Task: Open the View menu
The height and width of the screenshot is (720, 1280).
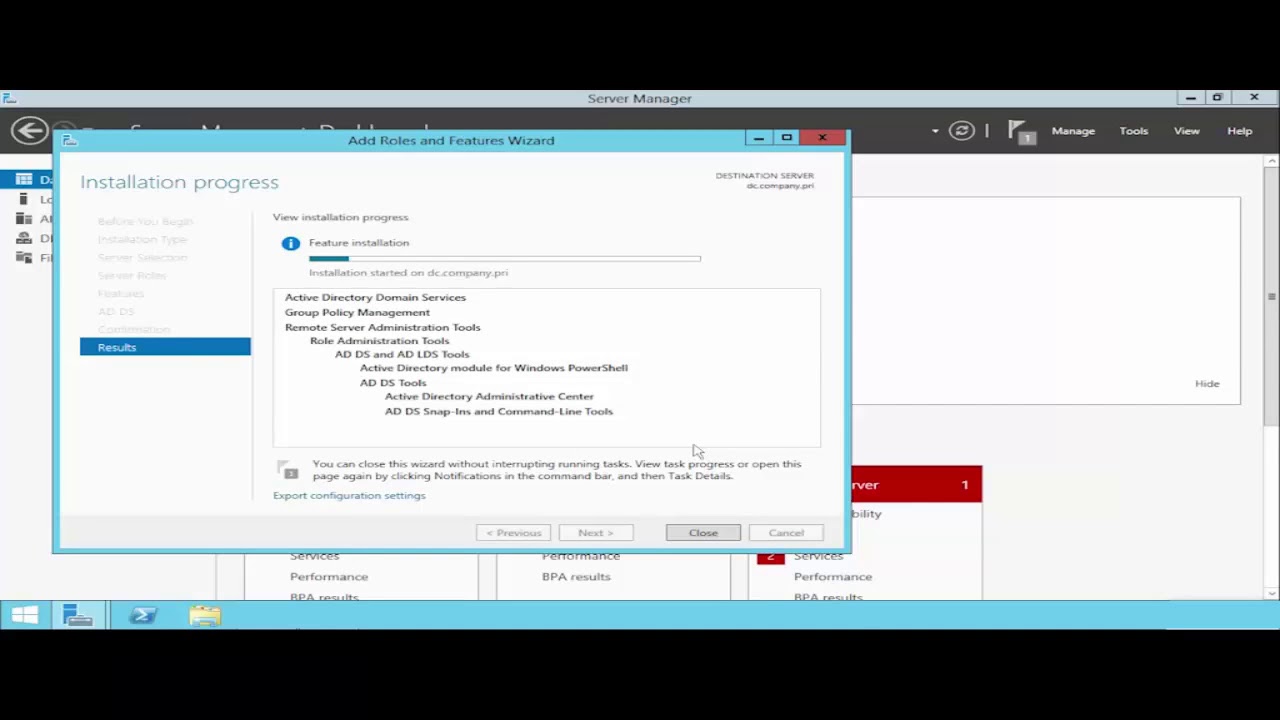Action: point(1187,131)
